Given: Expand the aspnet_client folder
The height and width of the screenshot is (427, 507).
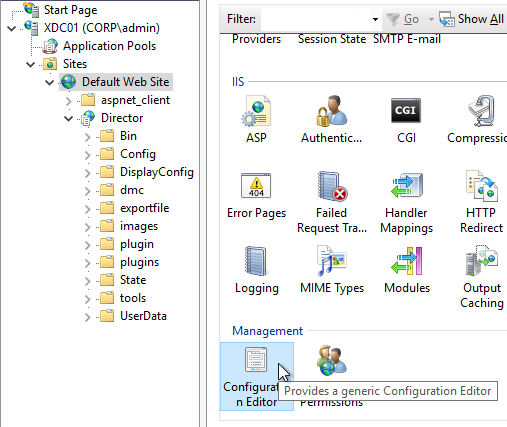Looking at the screenshot, I should 68,101.
